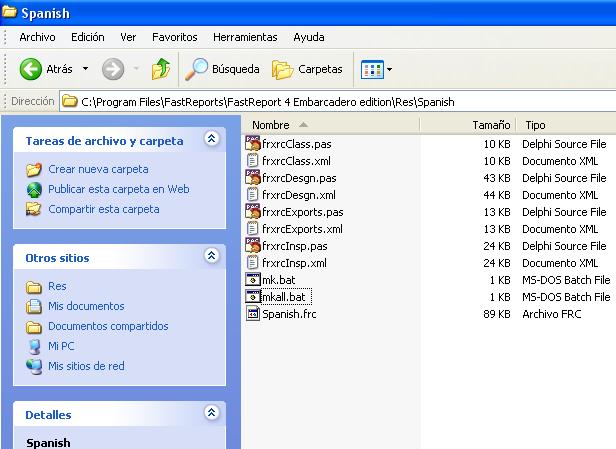Open the Atrás history dropdown arrow

coord(85,69)
